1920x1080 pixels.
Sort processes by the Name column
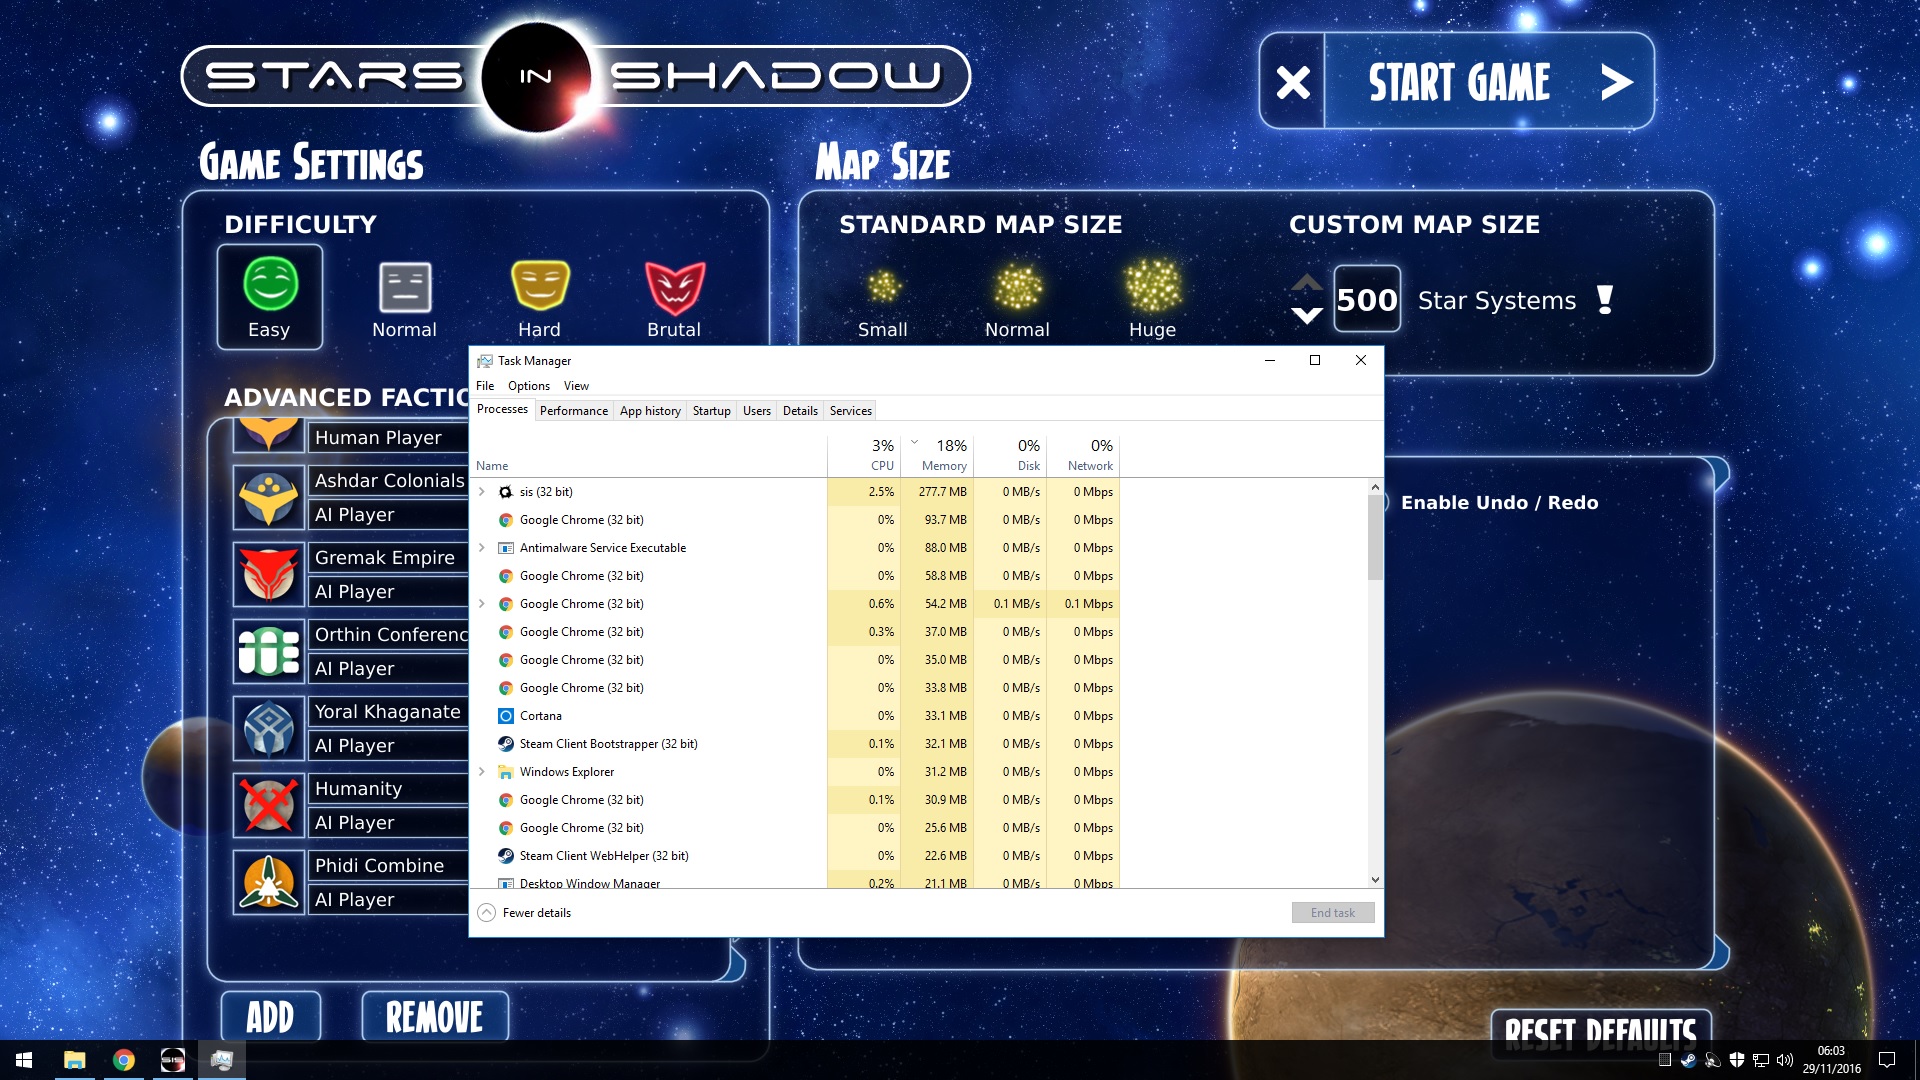pyautogui.click(x=648, y=455)
